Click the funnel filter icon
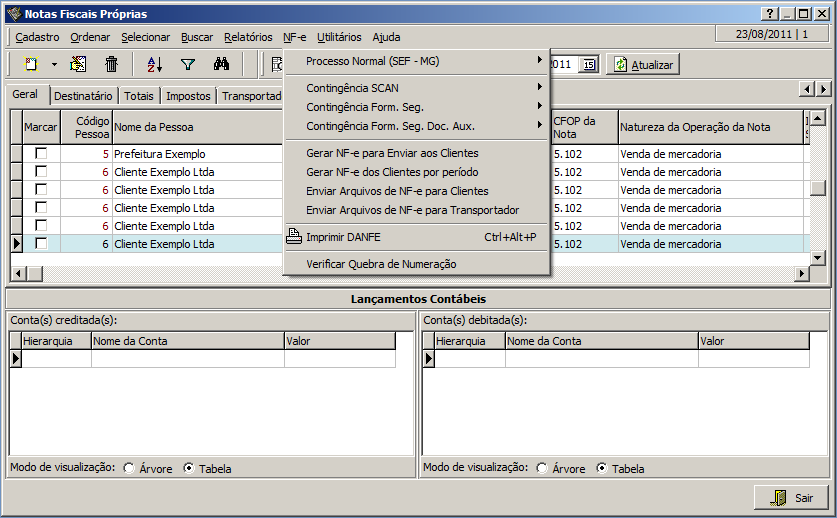837x518 pixels. click(187, 64)
